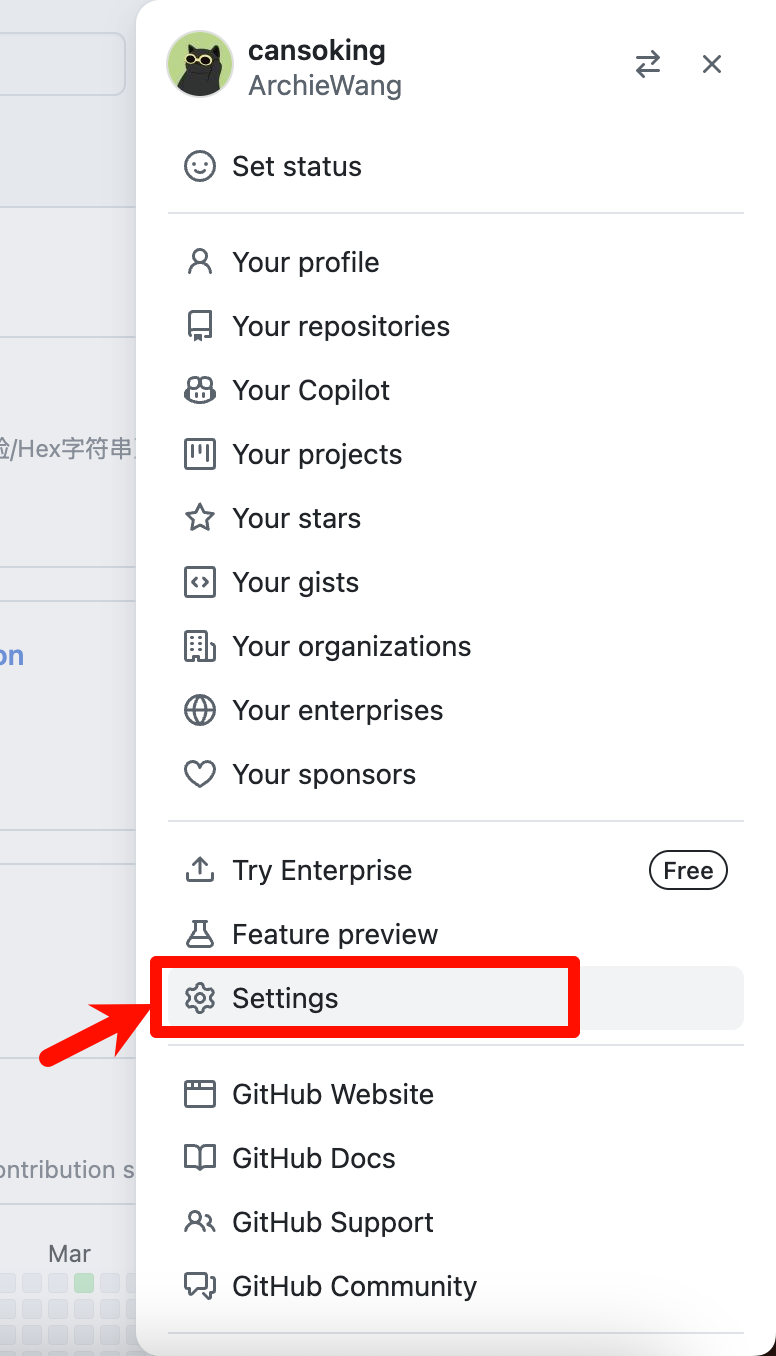Image resolution: width=776 pixels, height=1356 pixels.
Task: Close the account dropdown with the X
Action: click(711, 63)
